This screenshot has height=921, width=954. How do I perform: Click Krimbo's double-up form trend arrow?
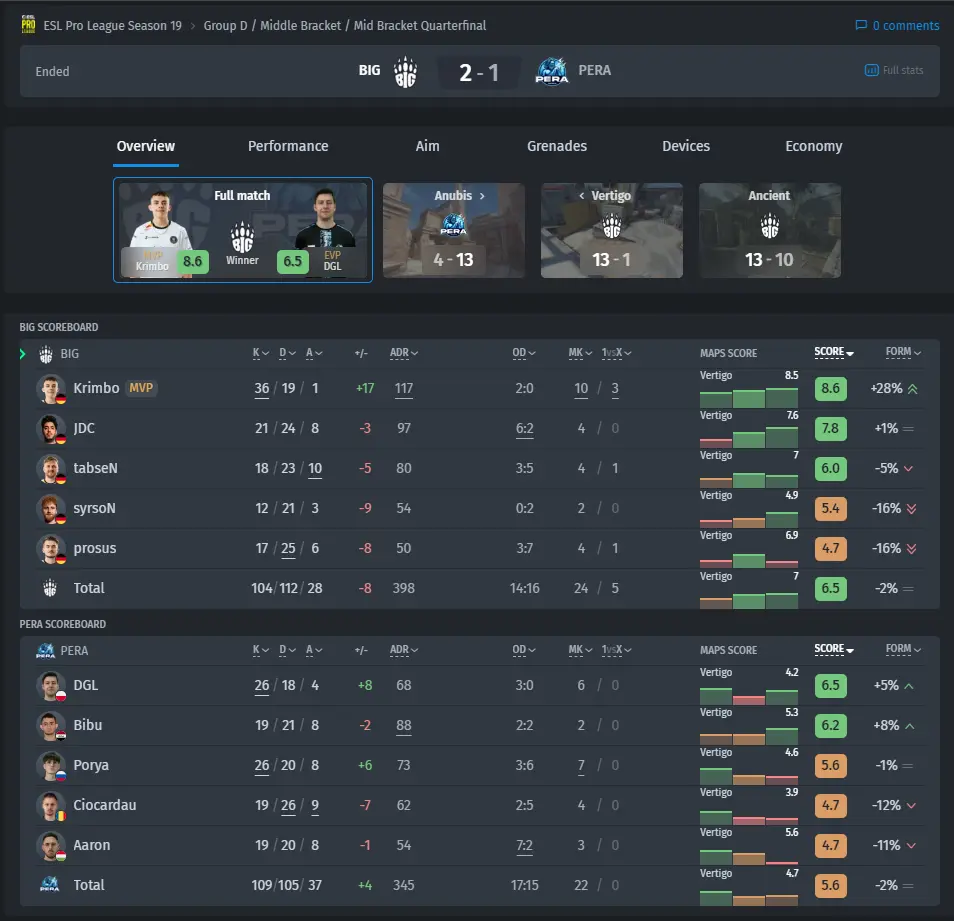point(913,389)
